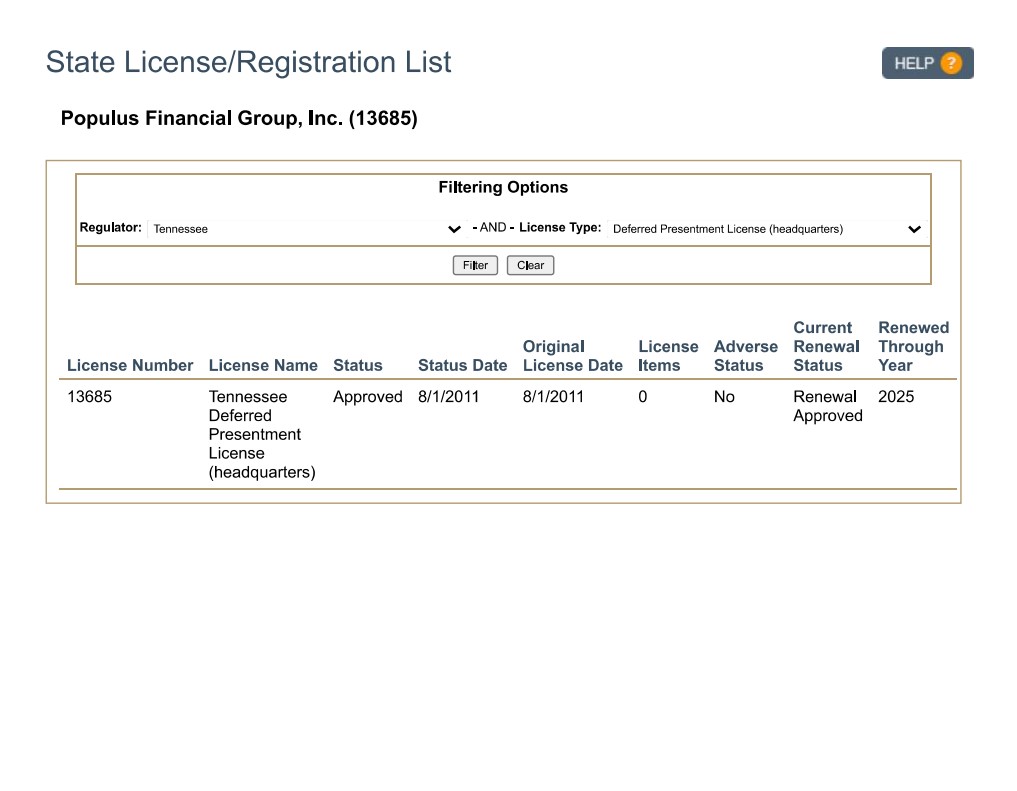Screen dimensions: 1017x791
Task: Click the question mark icon on HELP
Action: point(951,62)
